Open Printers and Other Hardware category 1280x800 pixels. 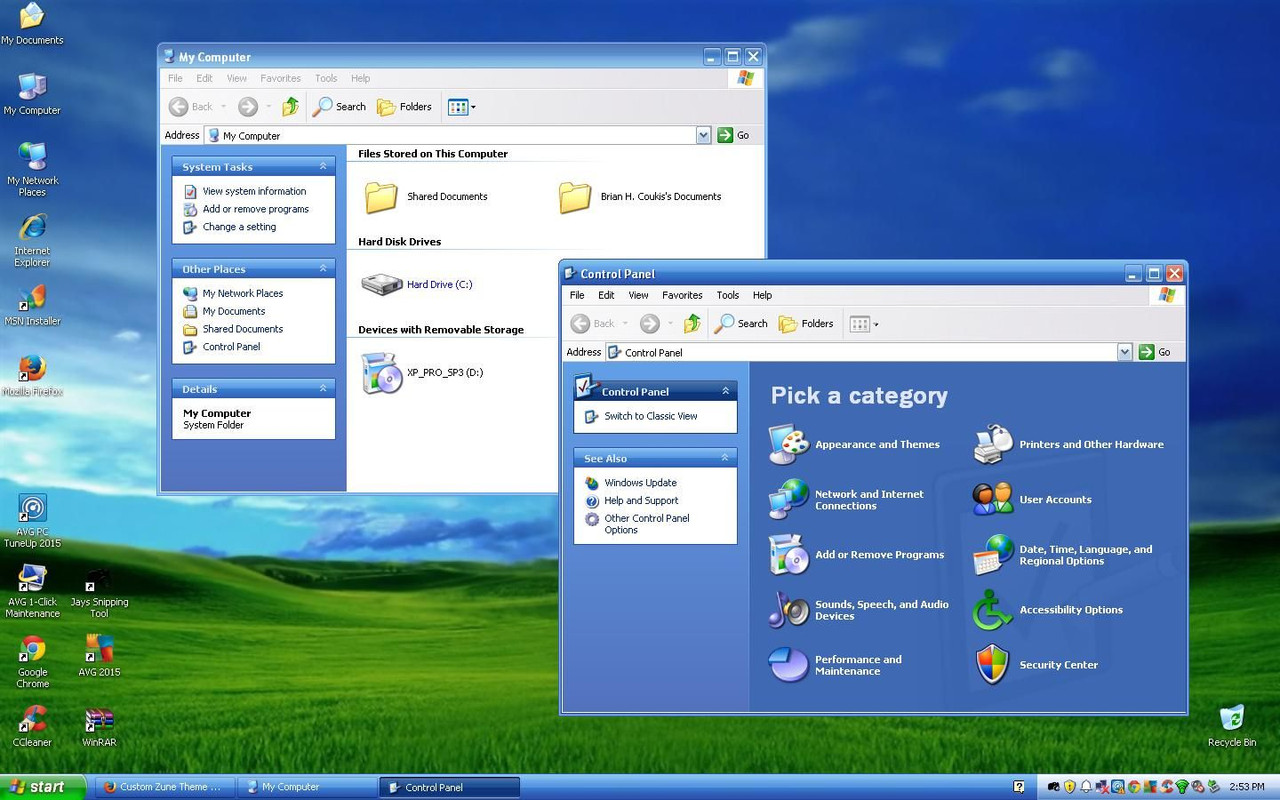point(1069,444)
